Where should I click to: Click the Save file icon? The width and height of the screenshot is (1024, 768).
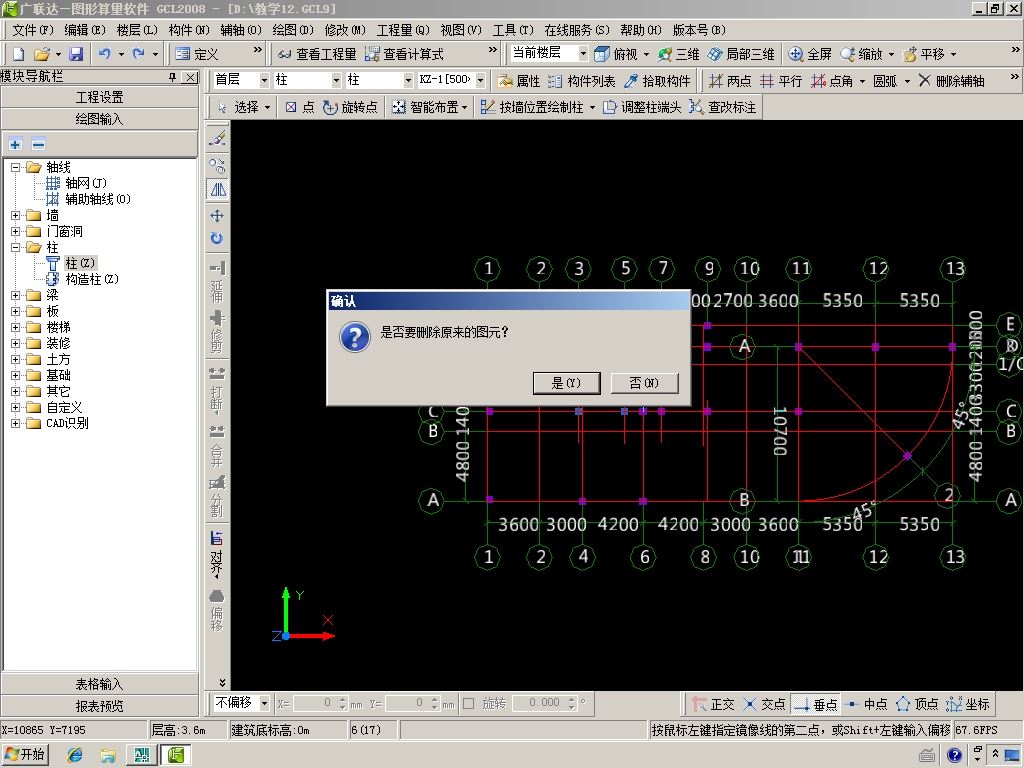76,54
